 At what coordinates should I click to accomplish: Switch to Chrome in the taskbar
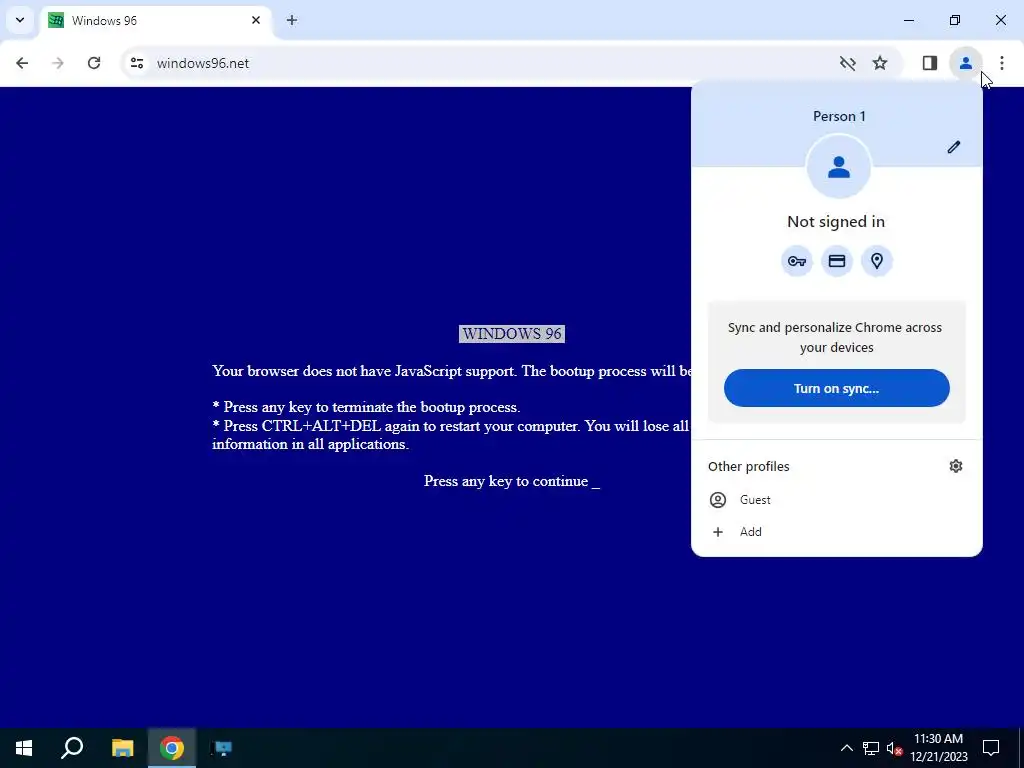click(172, 748)
